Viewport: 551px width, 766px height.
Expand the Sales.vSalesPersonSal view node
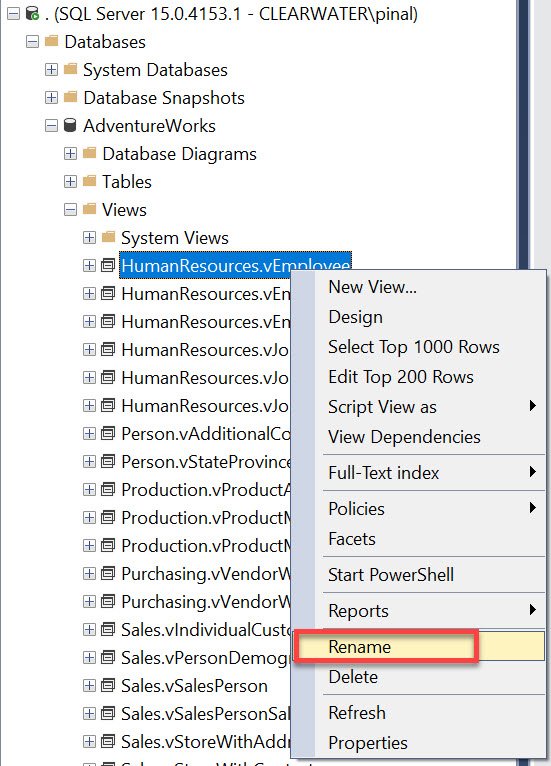(89, 713)
